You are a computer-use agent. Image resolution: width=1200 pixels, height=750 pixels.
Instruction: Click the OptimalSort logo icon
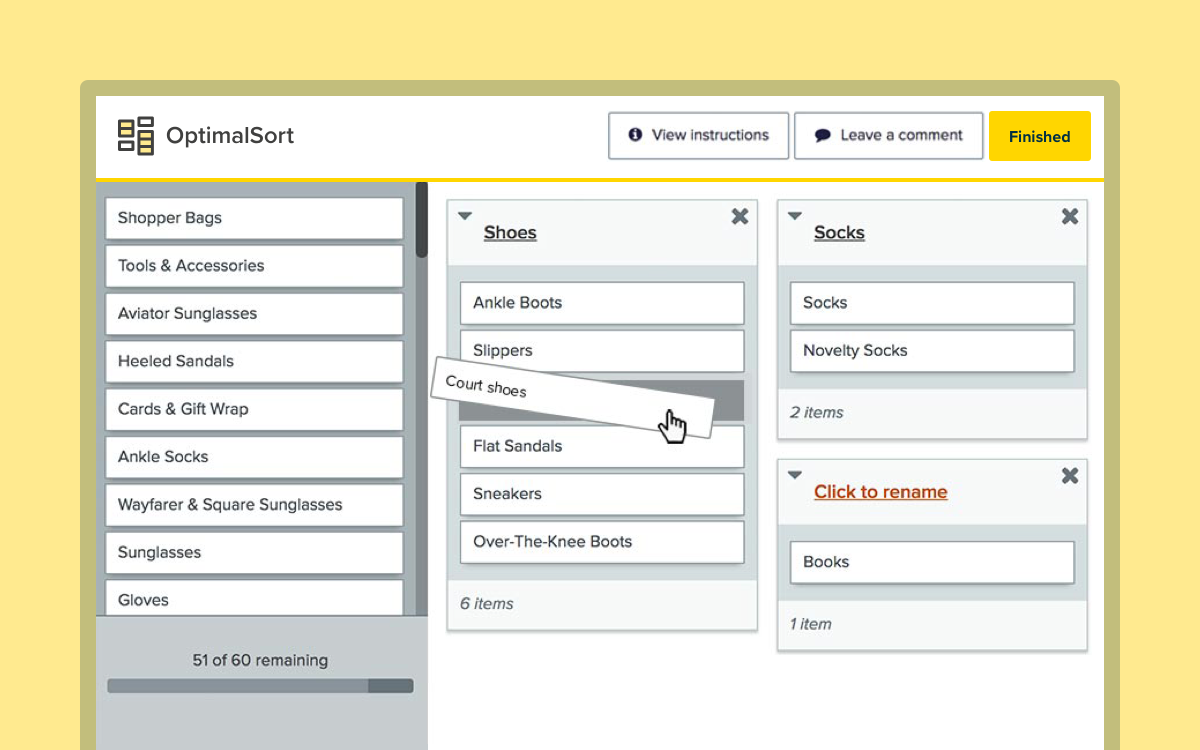click(x=135, y=135)
